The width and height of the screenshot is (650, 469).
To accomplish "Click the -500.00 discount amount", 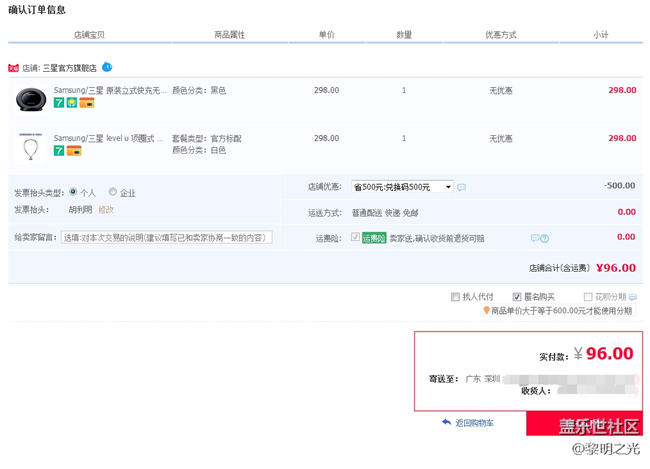I will (x=619, y=186).
